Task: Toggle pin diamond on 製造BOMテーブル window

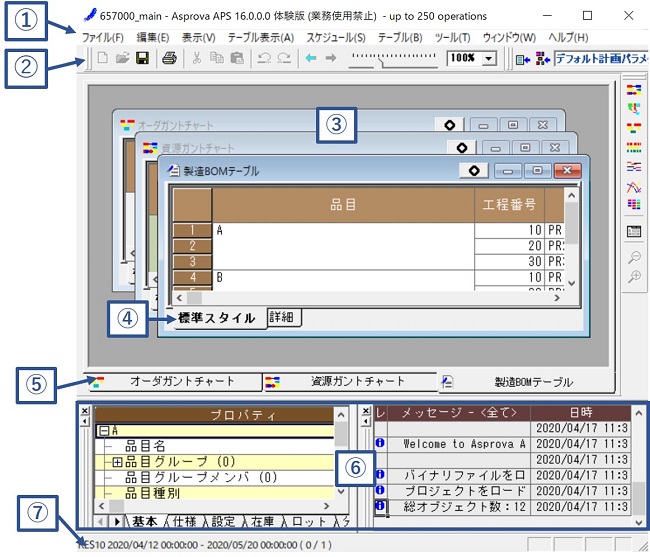Action: (474, 170)
